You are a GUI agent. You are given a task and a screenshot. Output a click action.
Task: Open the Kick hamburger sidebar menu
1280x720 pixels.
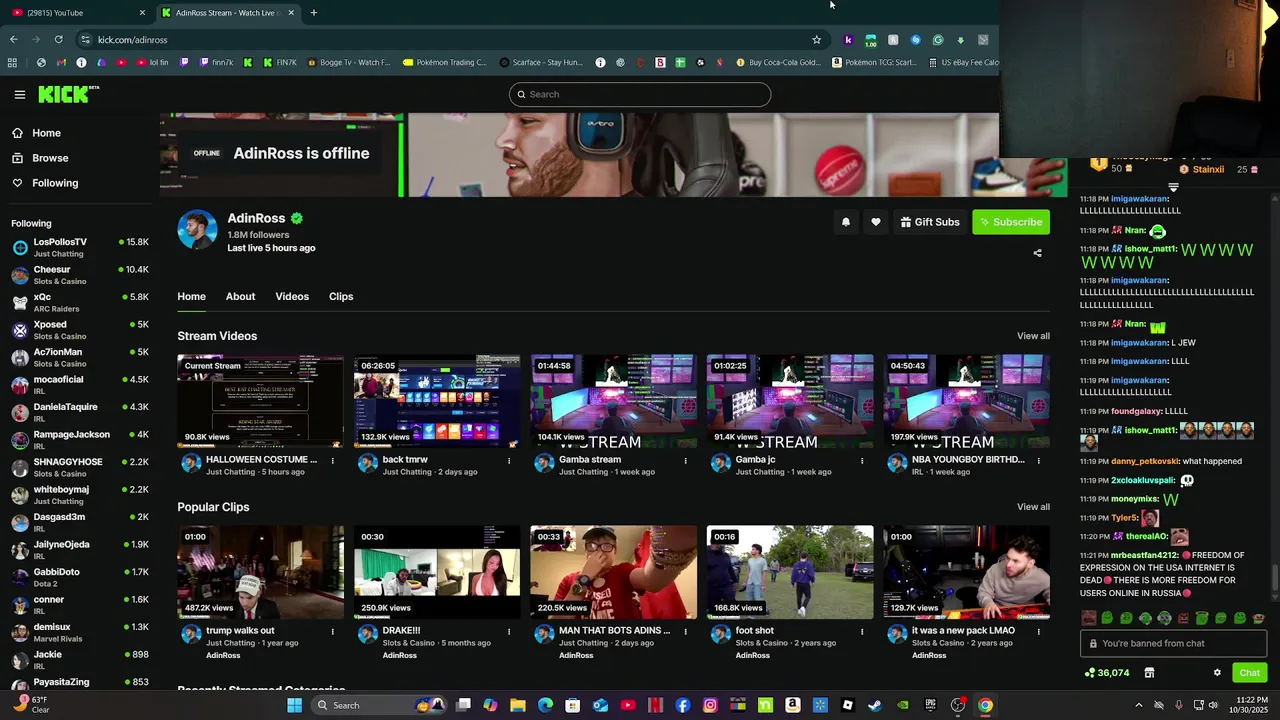(x=19, y=95)
